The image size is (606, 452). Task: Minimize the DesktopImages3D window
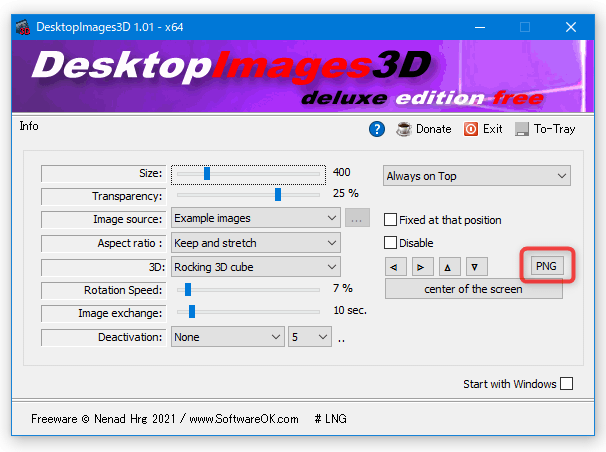tap(480, 27)
